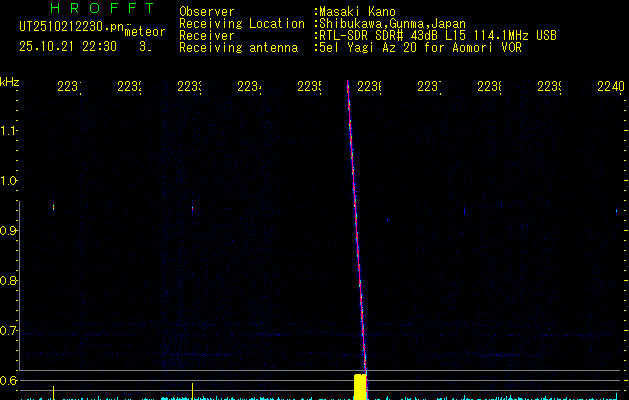This screenshot has width=629, height=400.
Task: Select the 2238 time marker
Action: click(x=488, y=87)
